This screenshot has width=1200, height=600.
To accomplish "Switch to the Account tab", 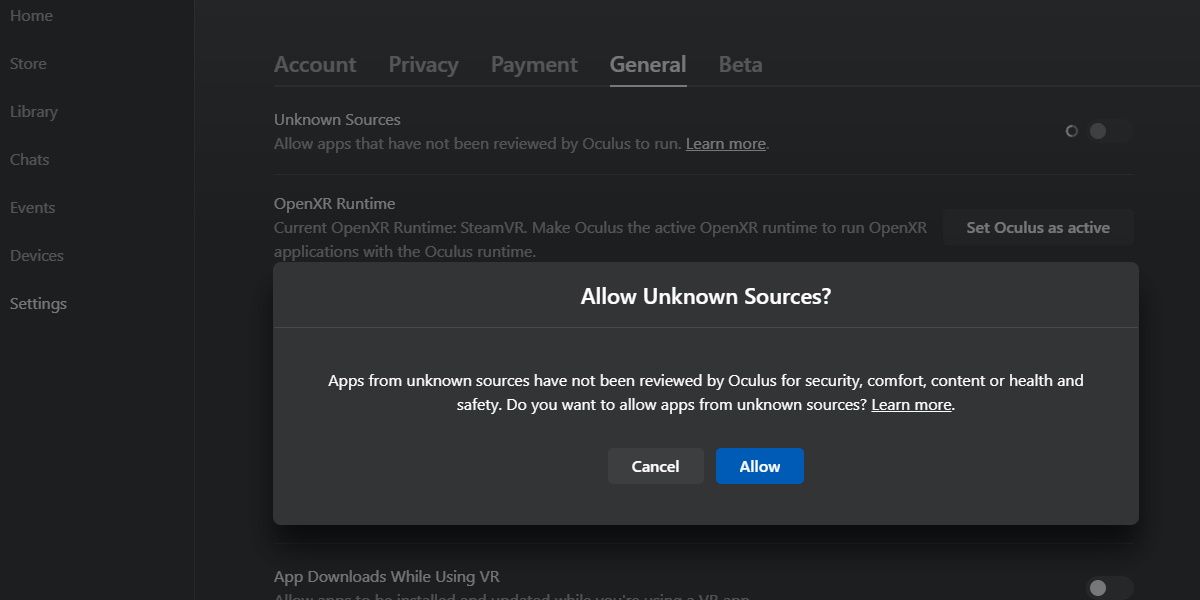I will pos(315,65).
